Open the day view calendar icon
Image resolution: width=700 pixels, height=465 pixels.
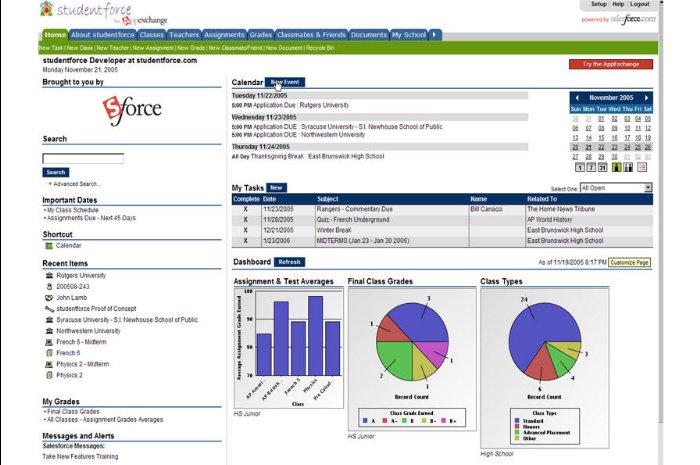tap(579, 168)
